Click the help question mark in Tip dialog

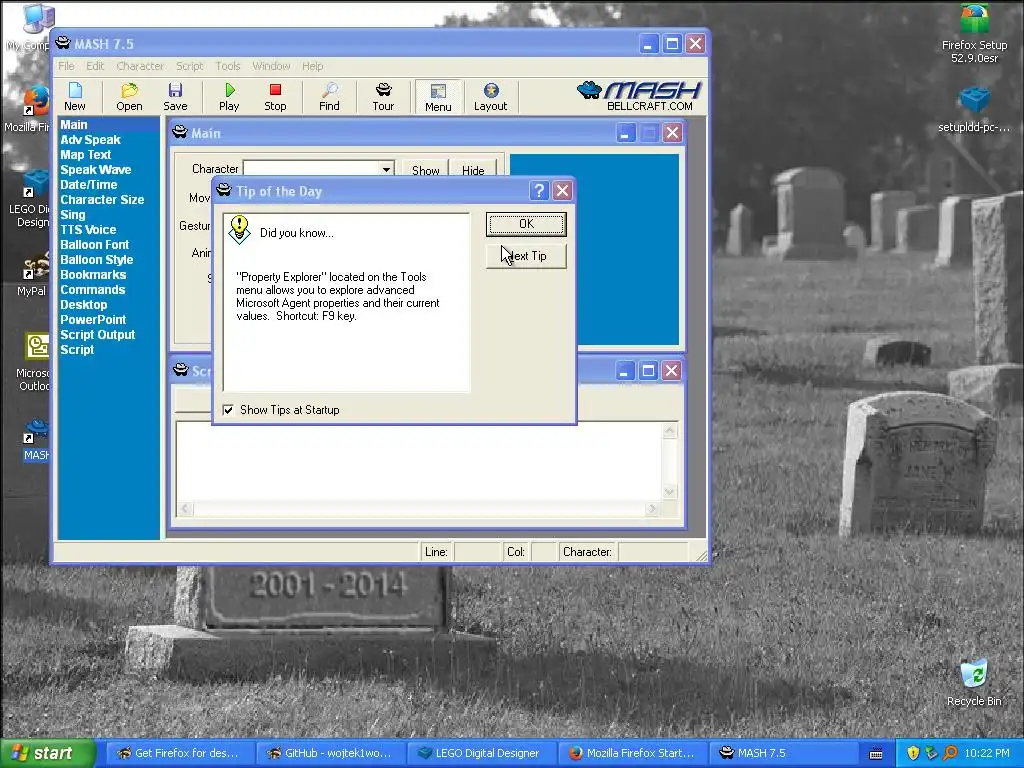coord(539,191)
